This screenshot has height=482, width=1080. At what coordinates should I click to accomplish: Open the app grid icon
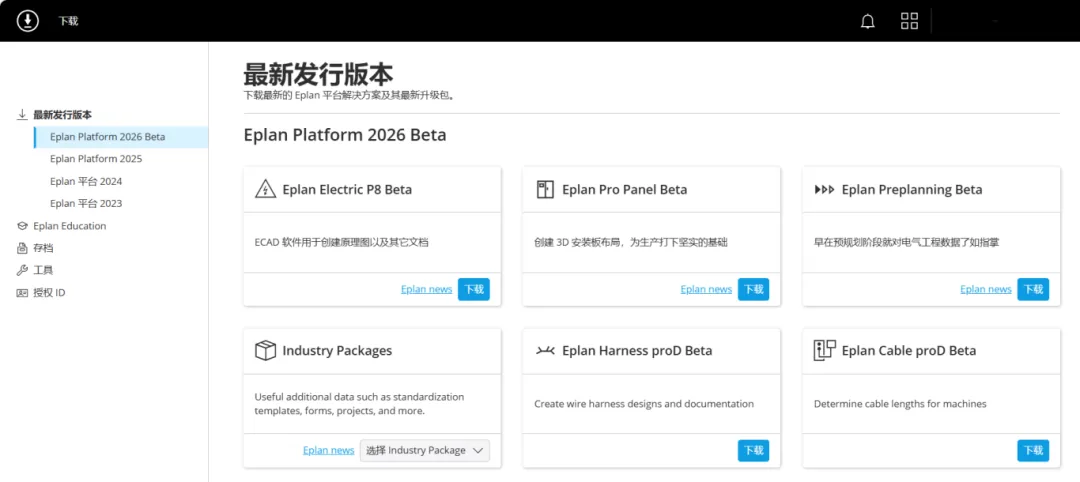pyautogui.click(x=909, y=21)
